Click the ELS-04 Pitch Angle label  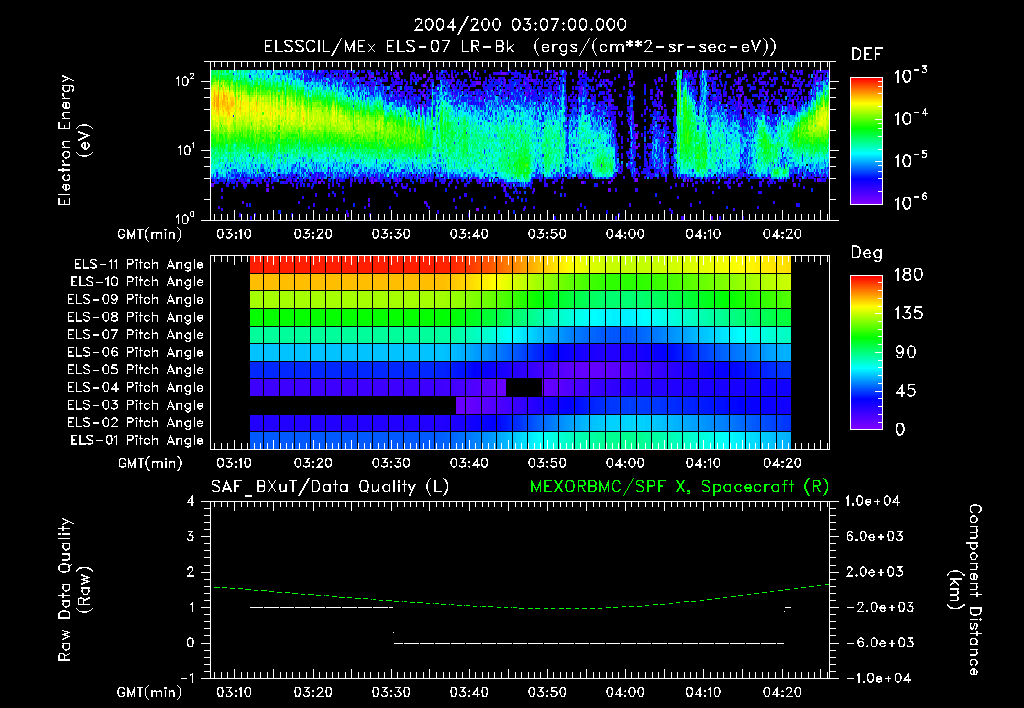[136, 387]
